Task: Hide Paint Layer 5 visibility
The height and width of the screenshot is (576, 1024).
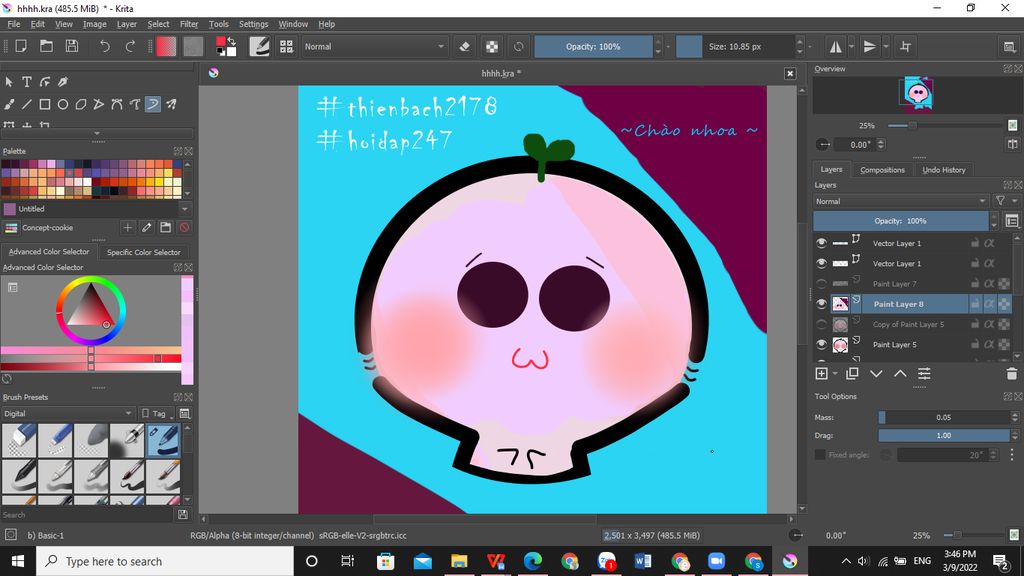Action: pyautogui.click(x=822, y=344)
